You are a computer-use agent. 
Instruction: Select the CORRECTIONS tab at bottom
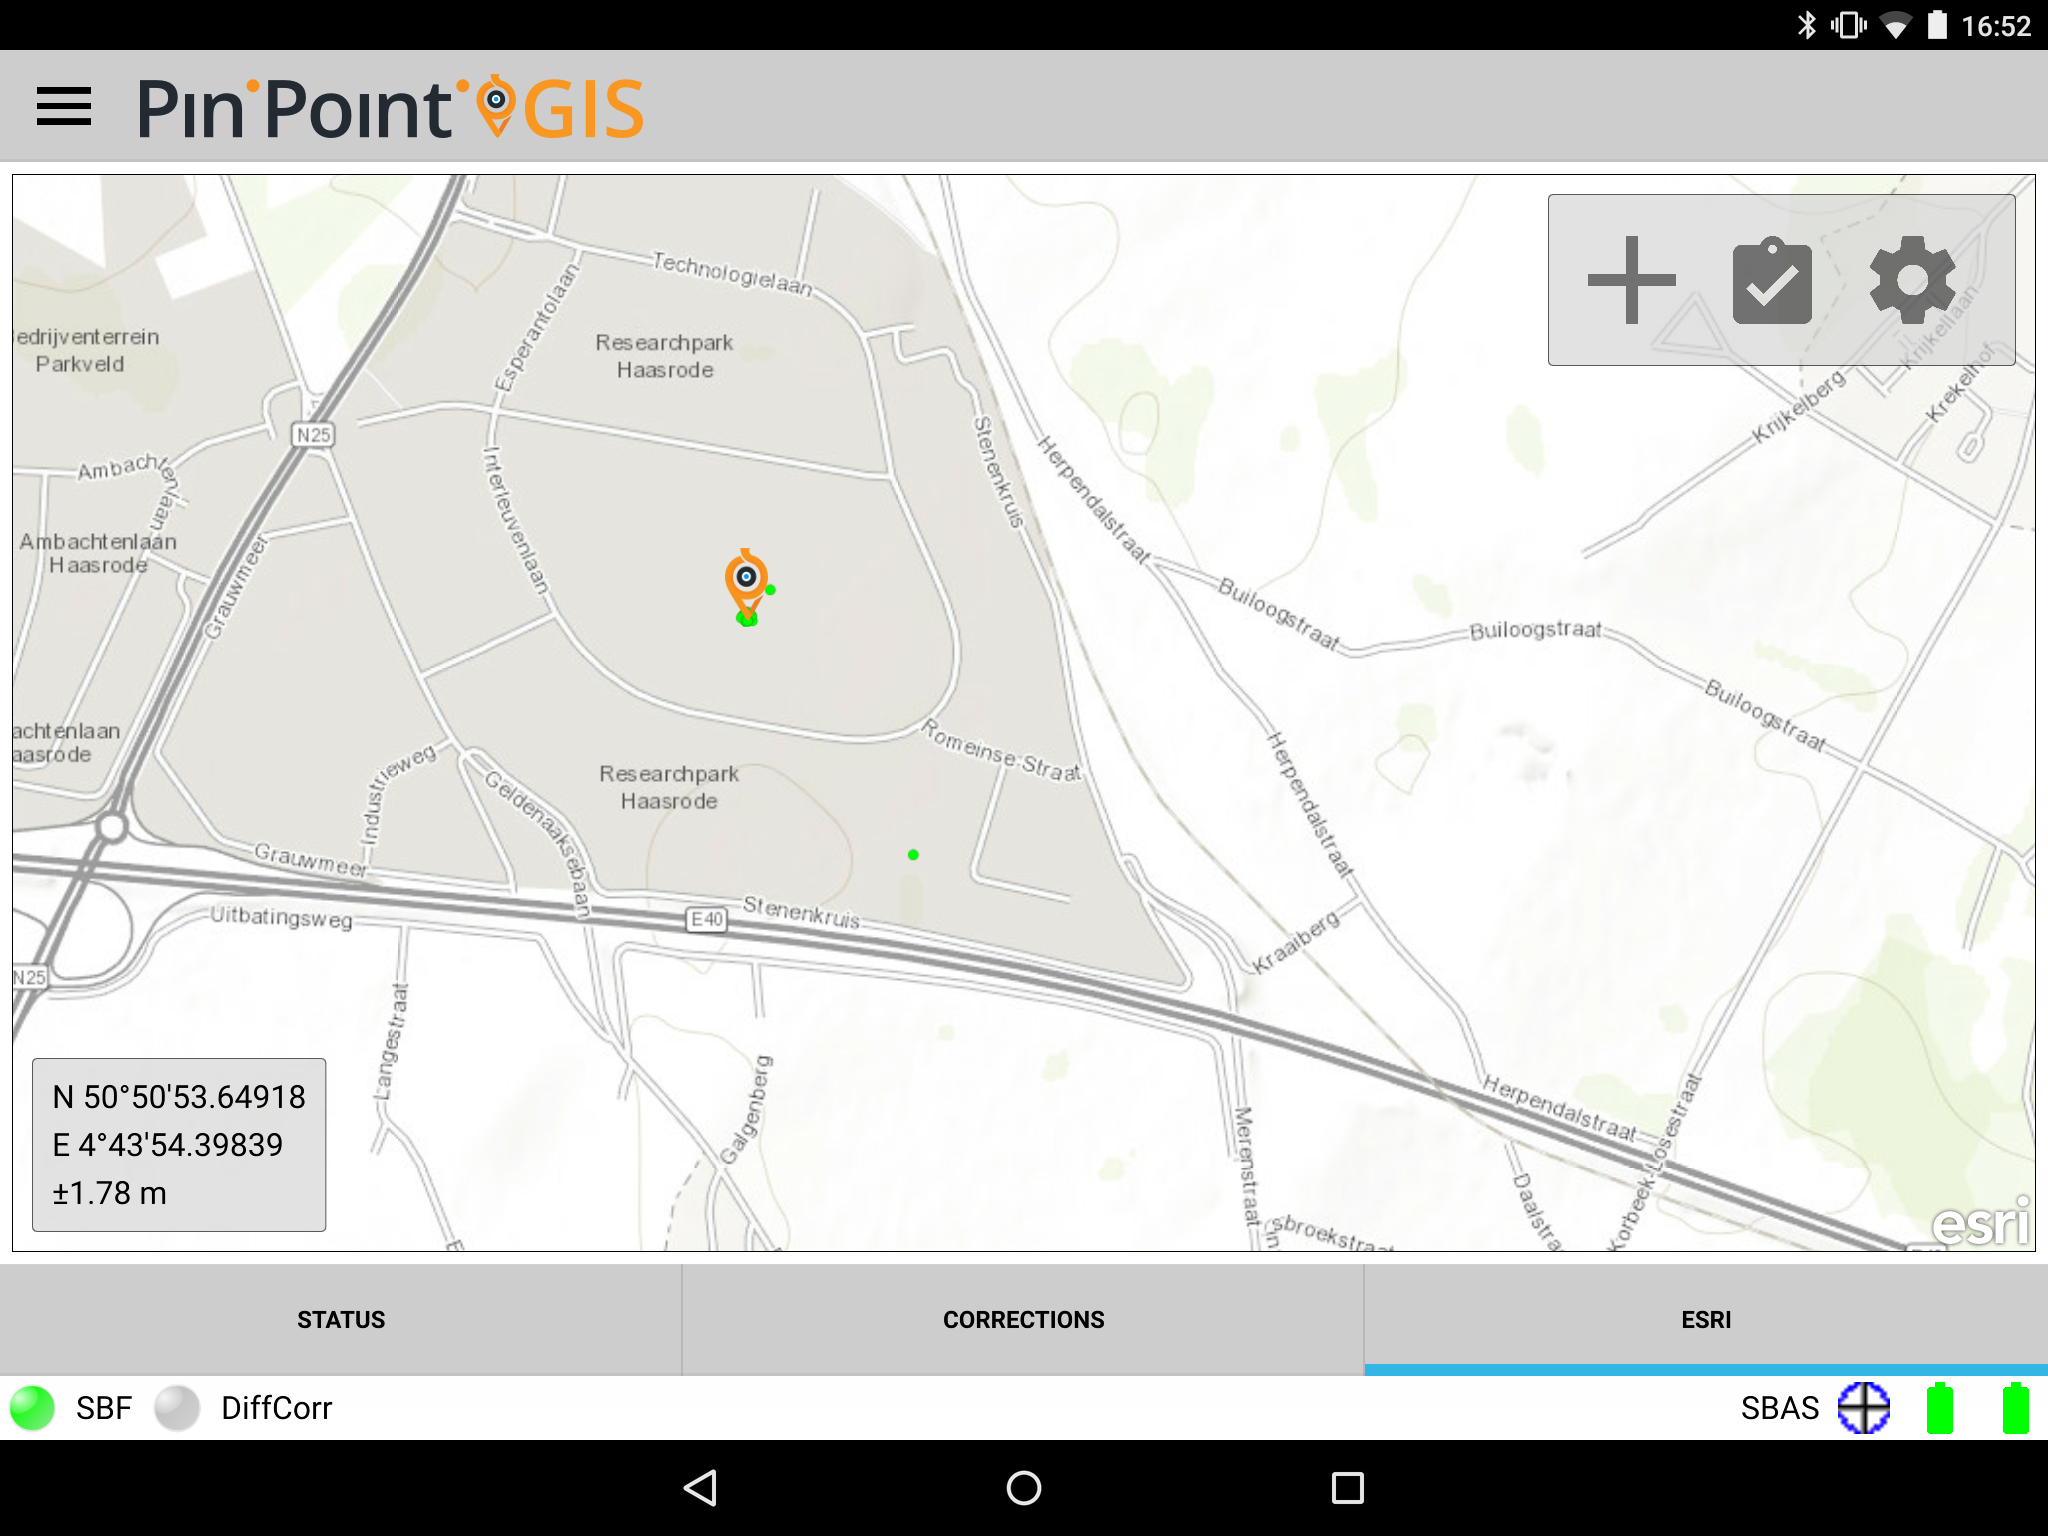click(x=1024, y=1320)
